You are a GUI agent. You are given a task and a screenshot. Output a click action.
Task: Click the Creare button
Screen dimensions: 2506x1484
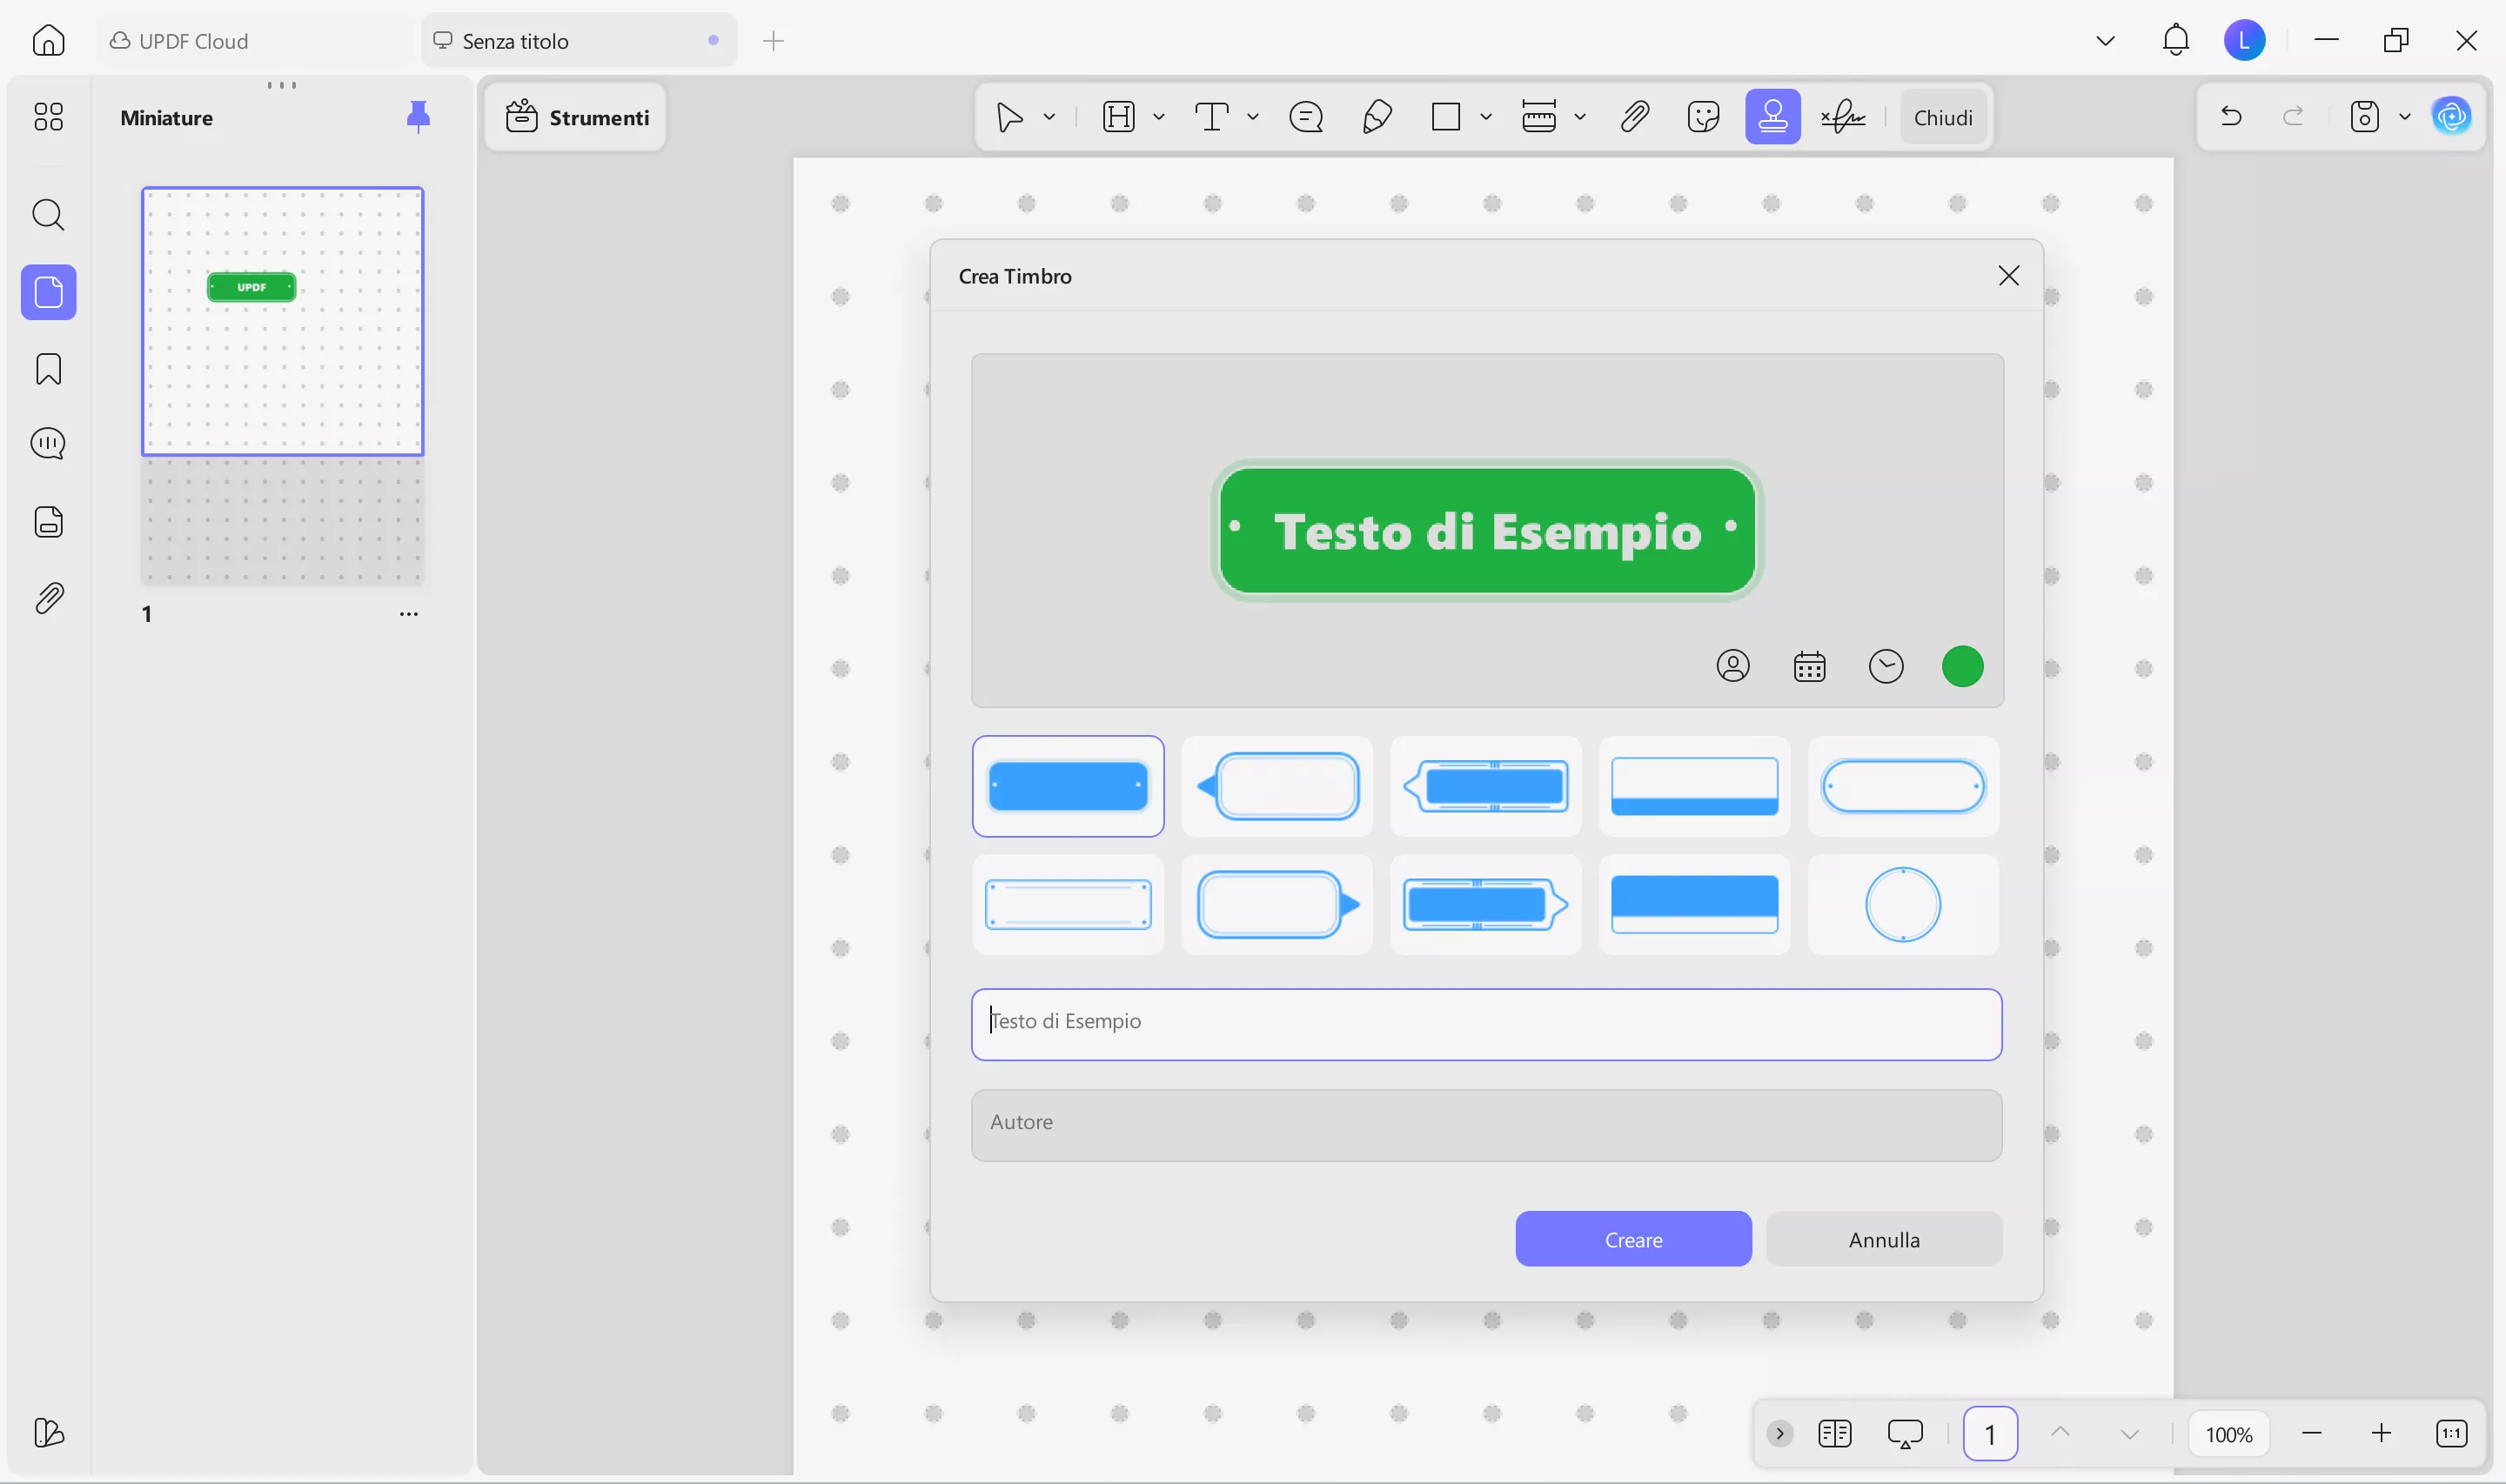[1632, 1239]
